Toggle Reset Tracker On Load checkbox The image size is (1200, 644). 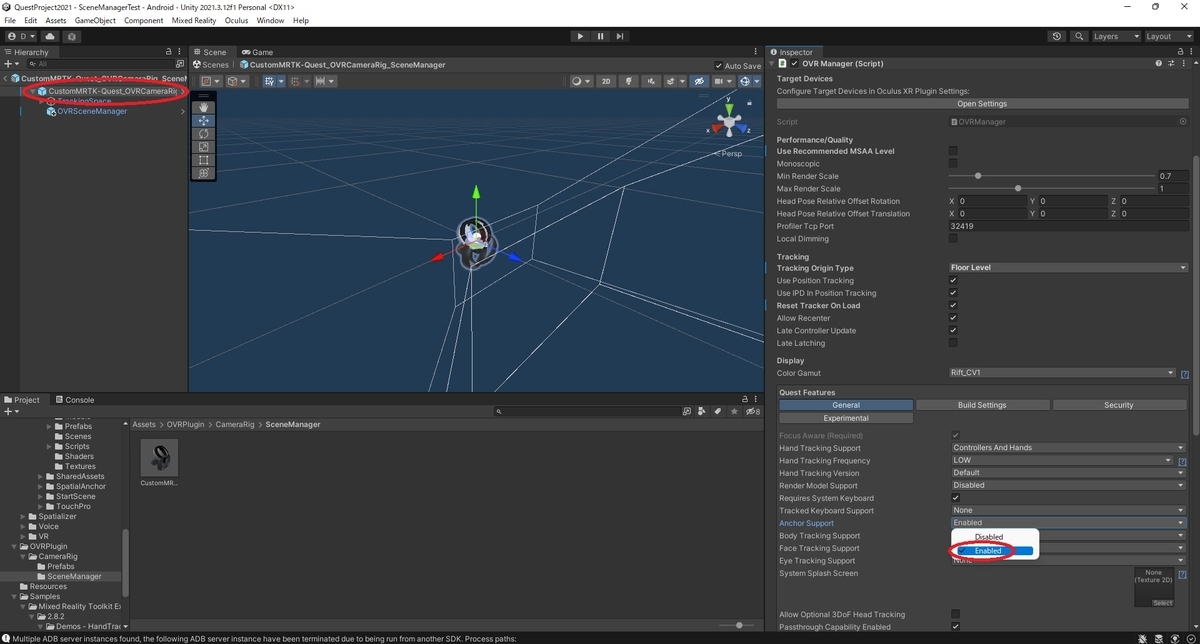[x=953, y=306]
